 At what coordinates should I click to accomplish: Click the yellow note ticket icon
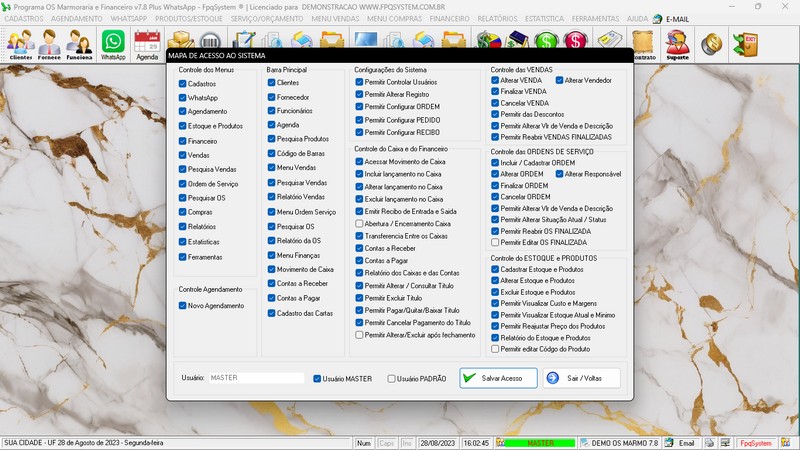pos(610,40)
